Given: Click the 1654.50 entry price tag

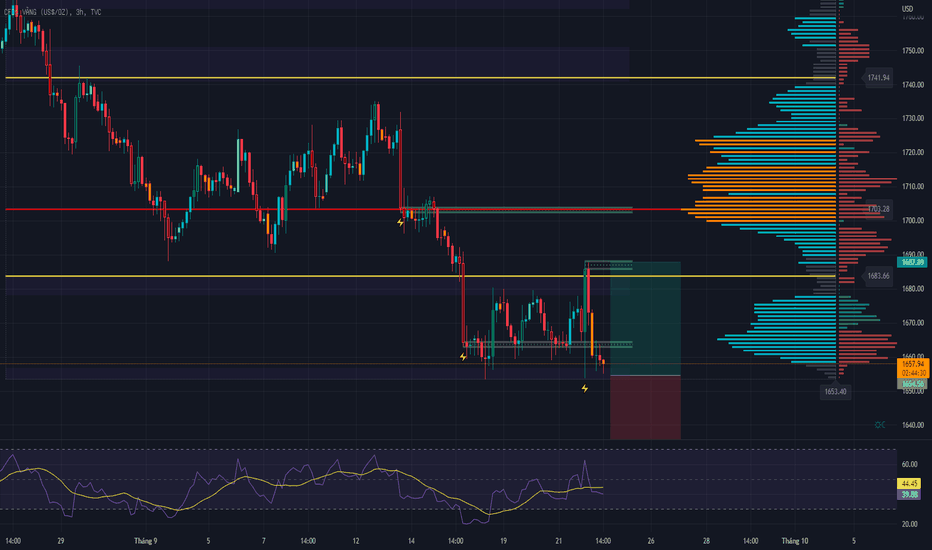Looking at the screenshot, I should [912, 384].
